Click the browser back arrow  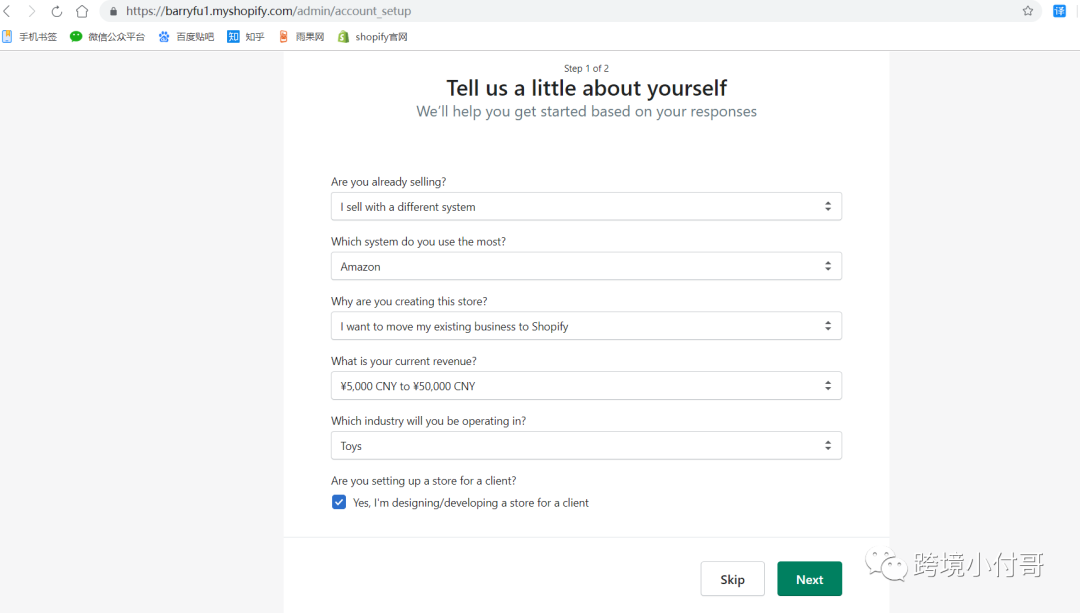[8, 11]
